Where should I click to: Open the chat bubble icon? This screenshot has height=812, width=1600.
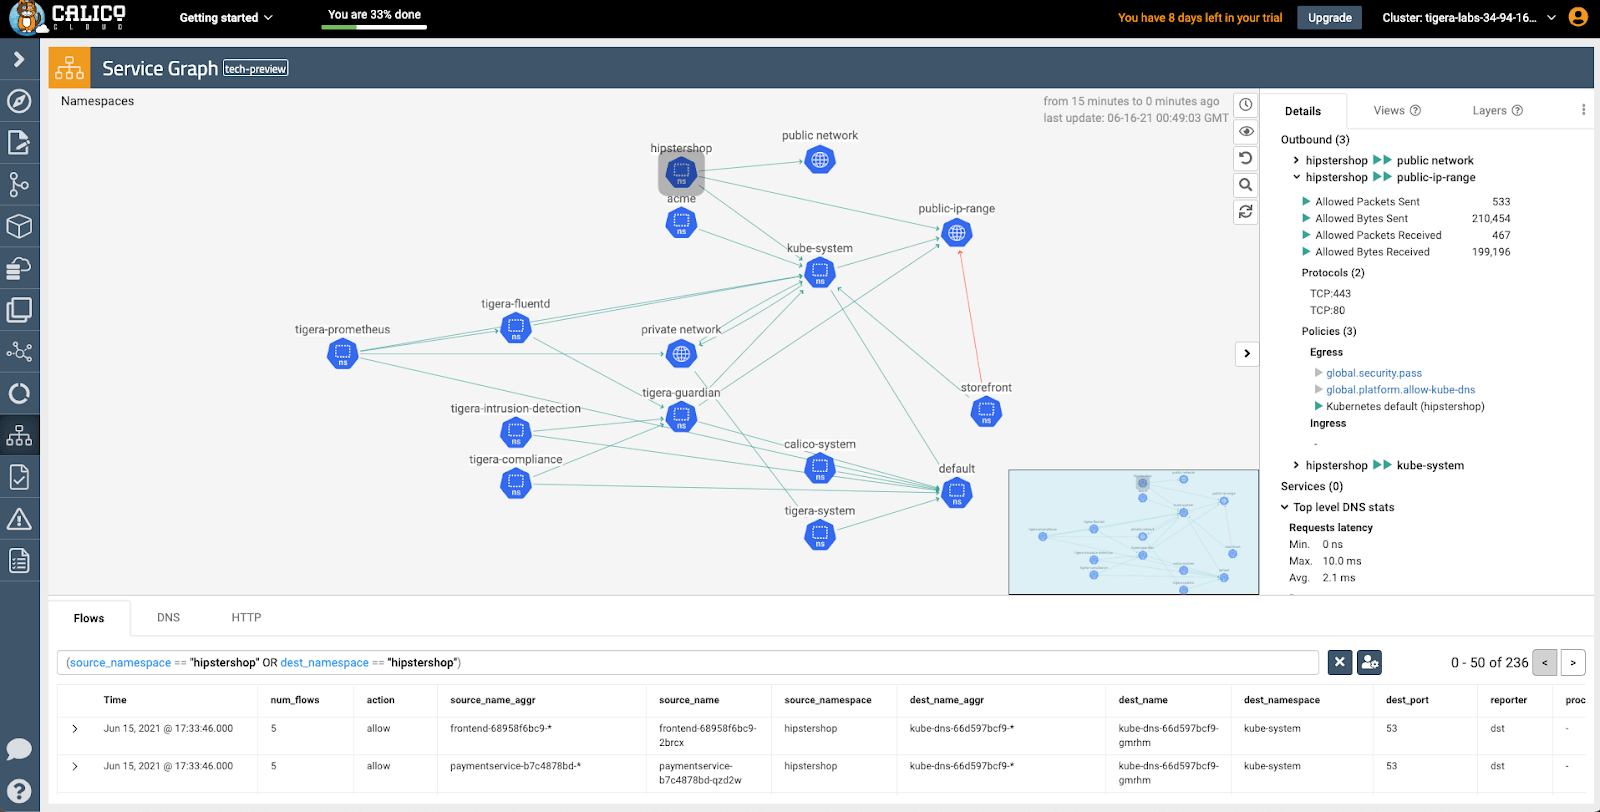coord(19,749)
